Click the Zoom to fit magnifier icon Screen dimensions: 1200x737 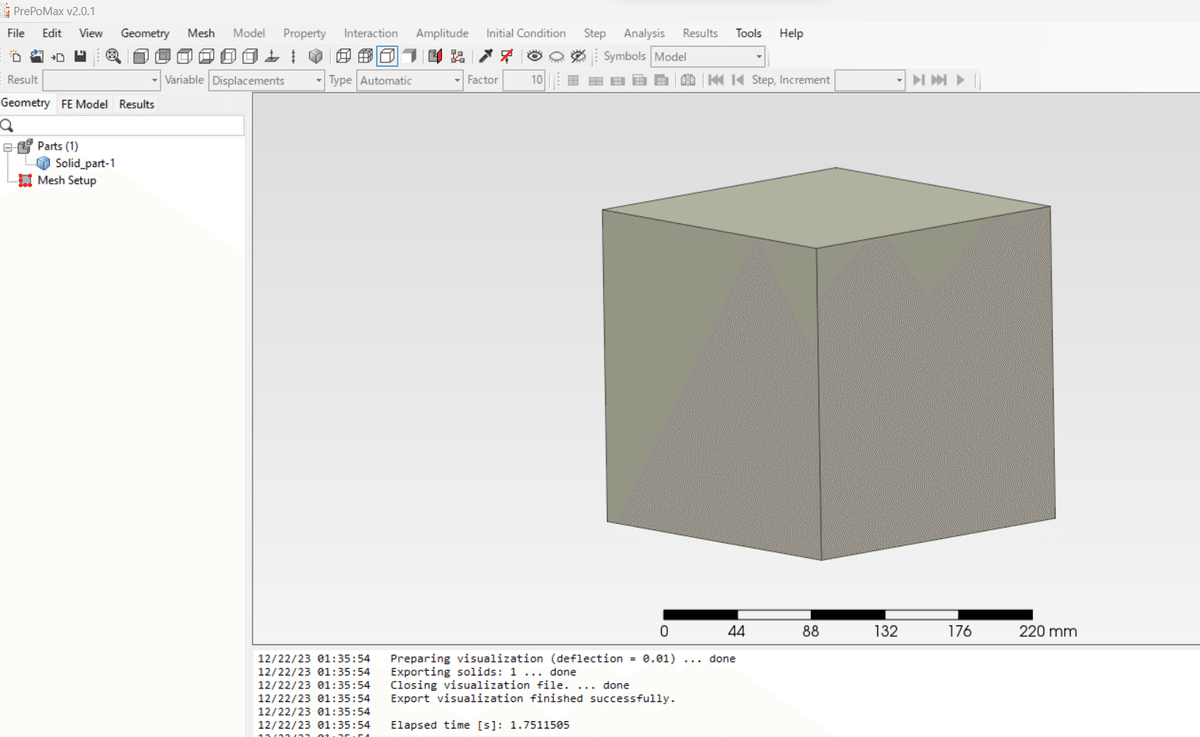tap(113, 57)
